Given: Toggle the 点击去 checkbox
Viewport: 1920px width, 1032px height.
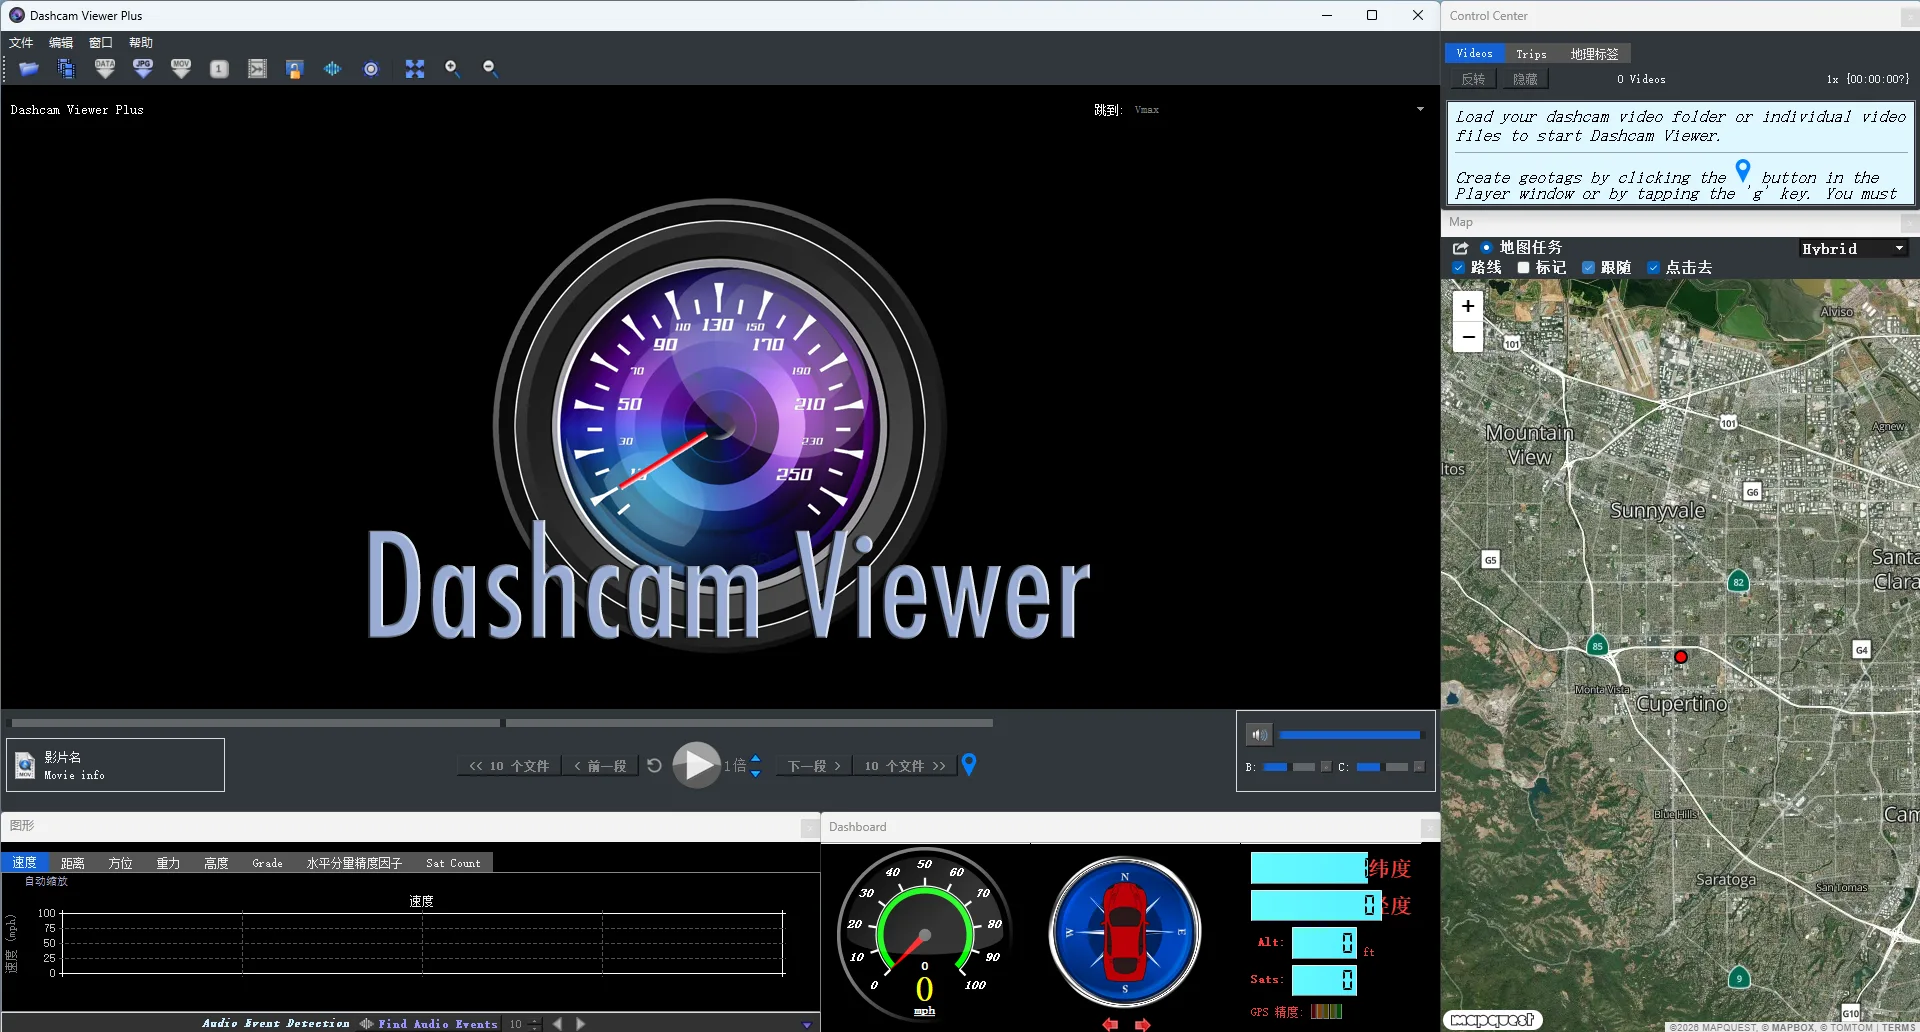Looking at the screenshot, I should click(x=1653, y=268).
